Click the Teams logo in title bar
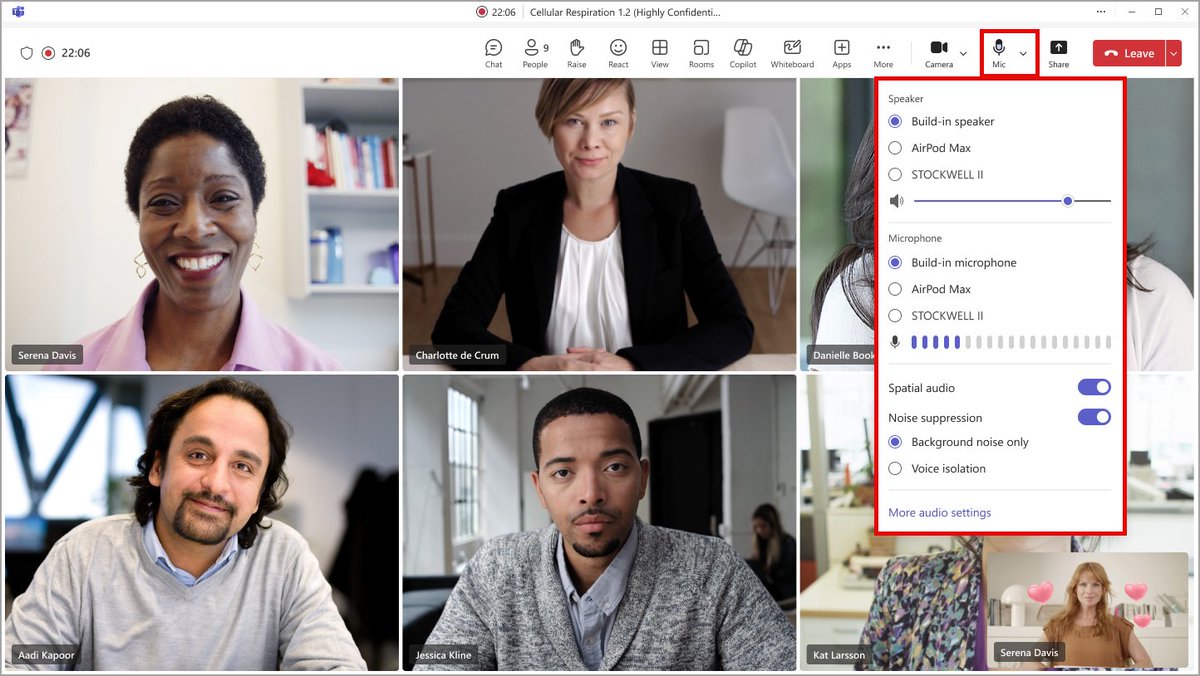 coord(18,12)
